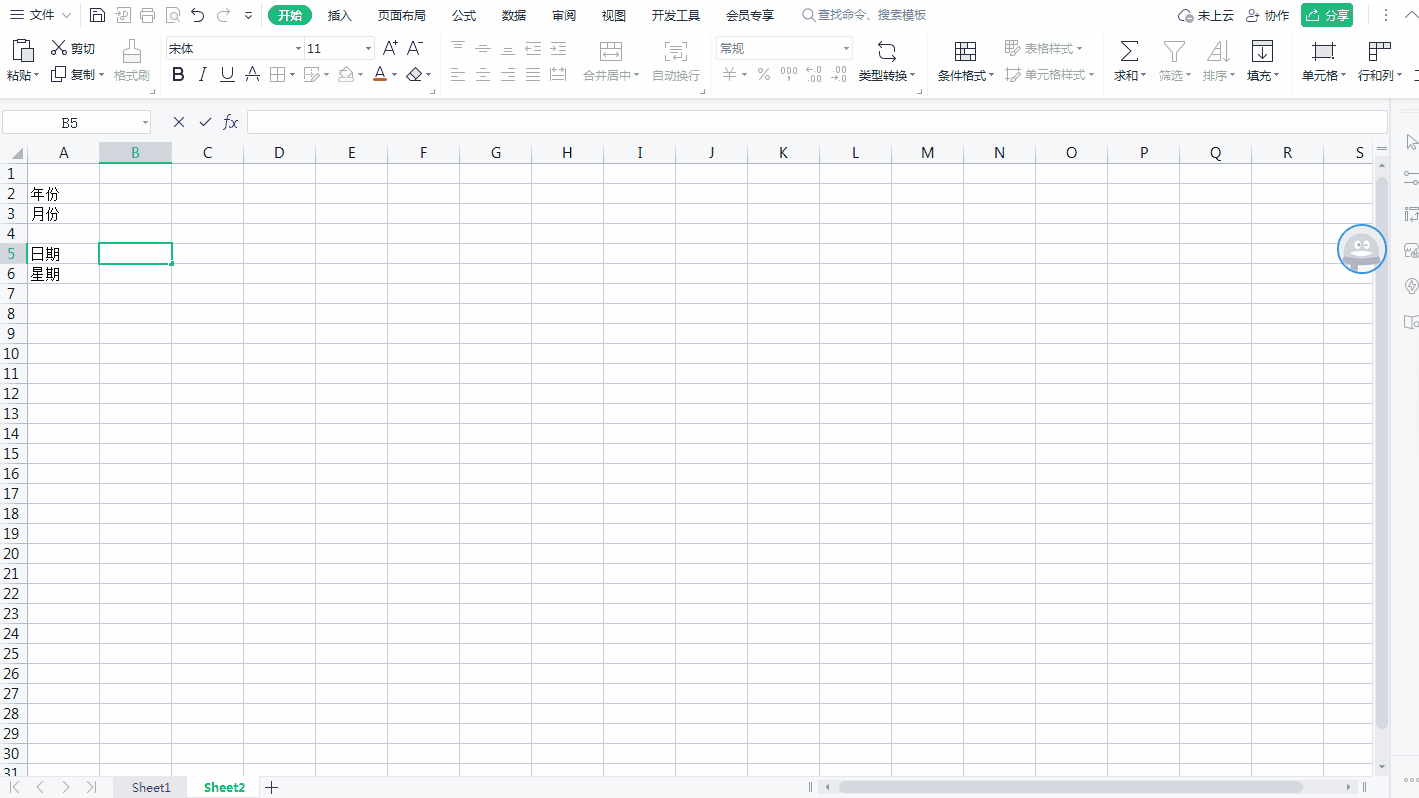
Task: Switch to the Data (数据) tab
Action: tap(514, 15)
